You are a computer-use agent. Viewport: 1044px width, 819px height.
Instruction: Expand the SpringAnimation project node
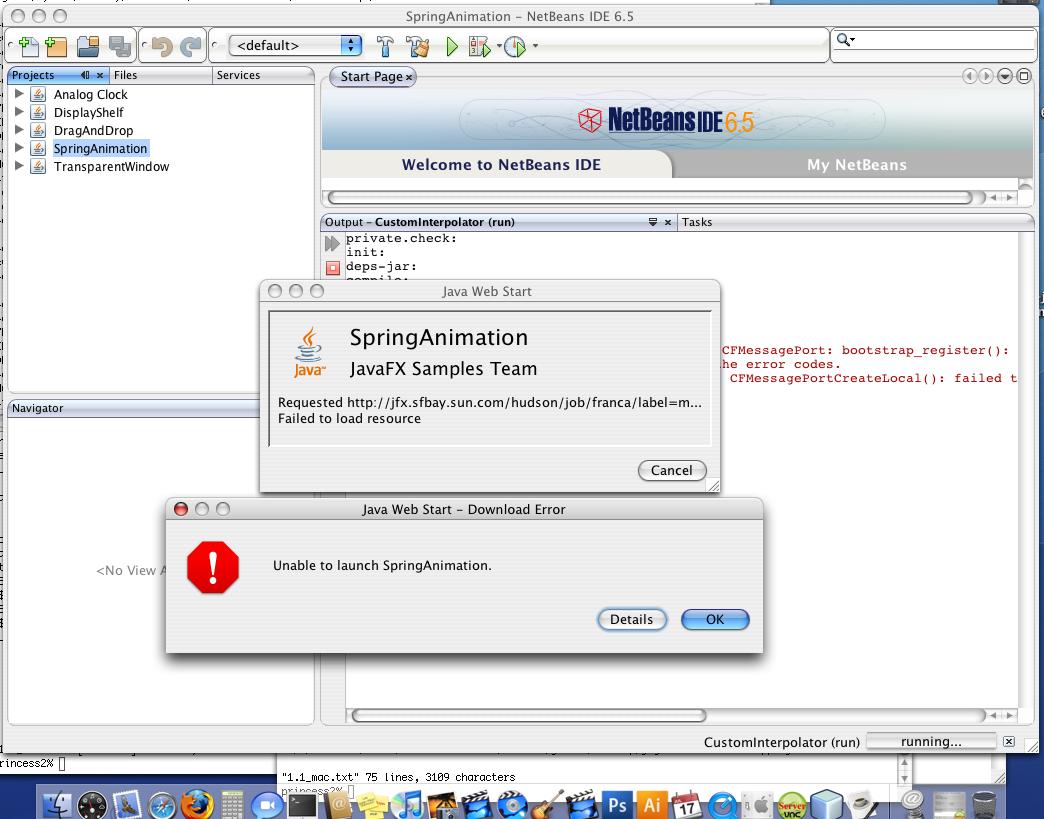19,148
